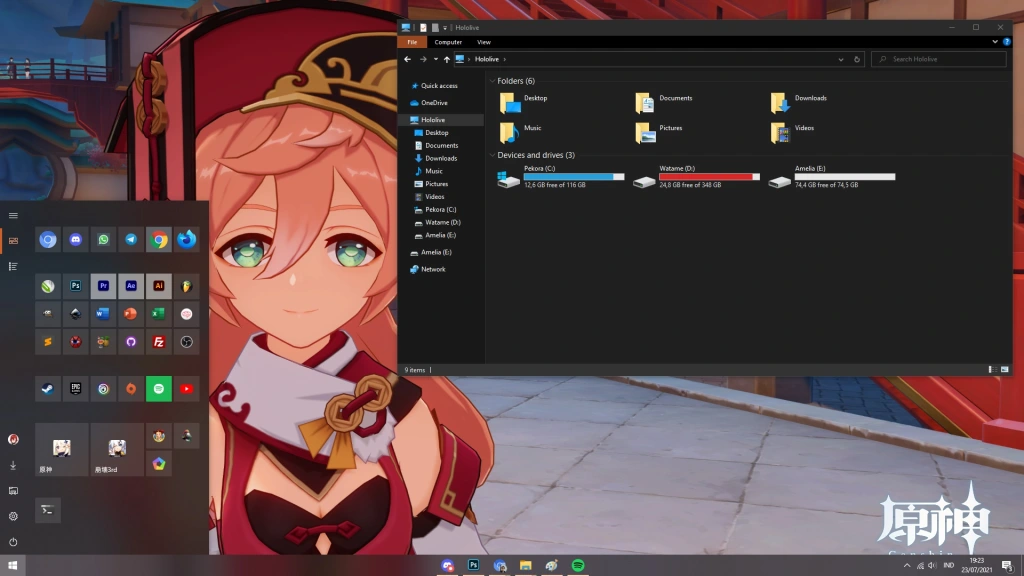Open recent locations dropdown beside forward arrow
The width and height of the screenshot is (1024, 576).
point(436,59)
